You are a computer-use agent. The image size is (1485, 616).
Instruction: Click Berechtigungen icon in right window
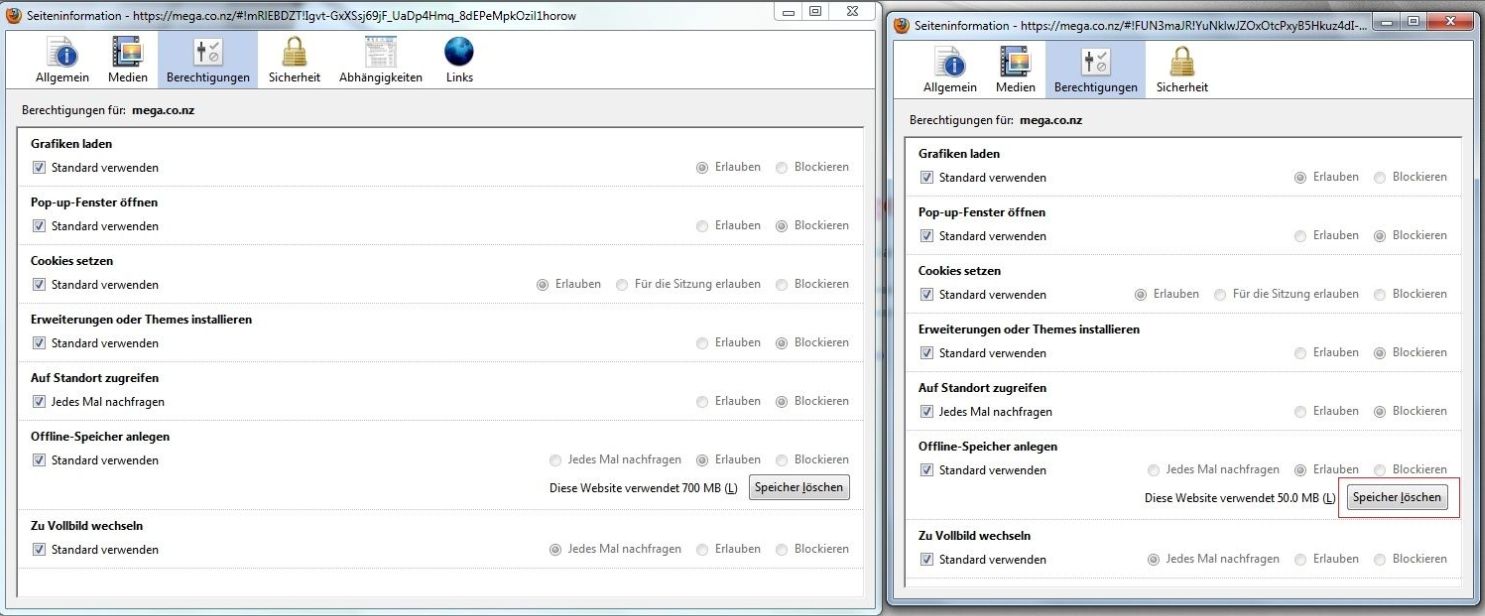[1095, 62]
